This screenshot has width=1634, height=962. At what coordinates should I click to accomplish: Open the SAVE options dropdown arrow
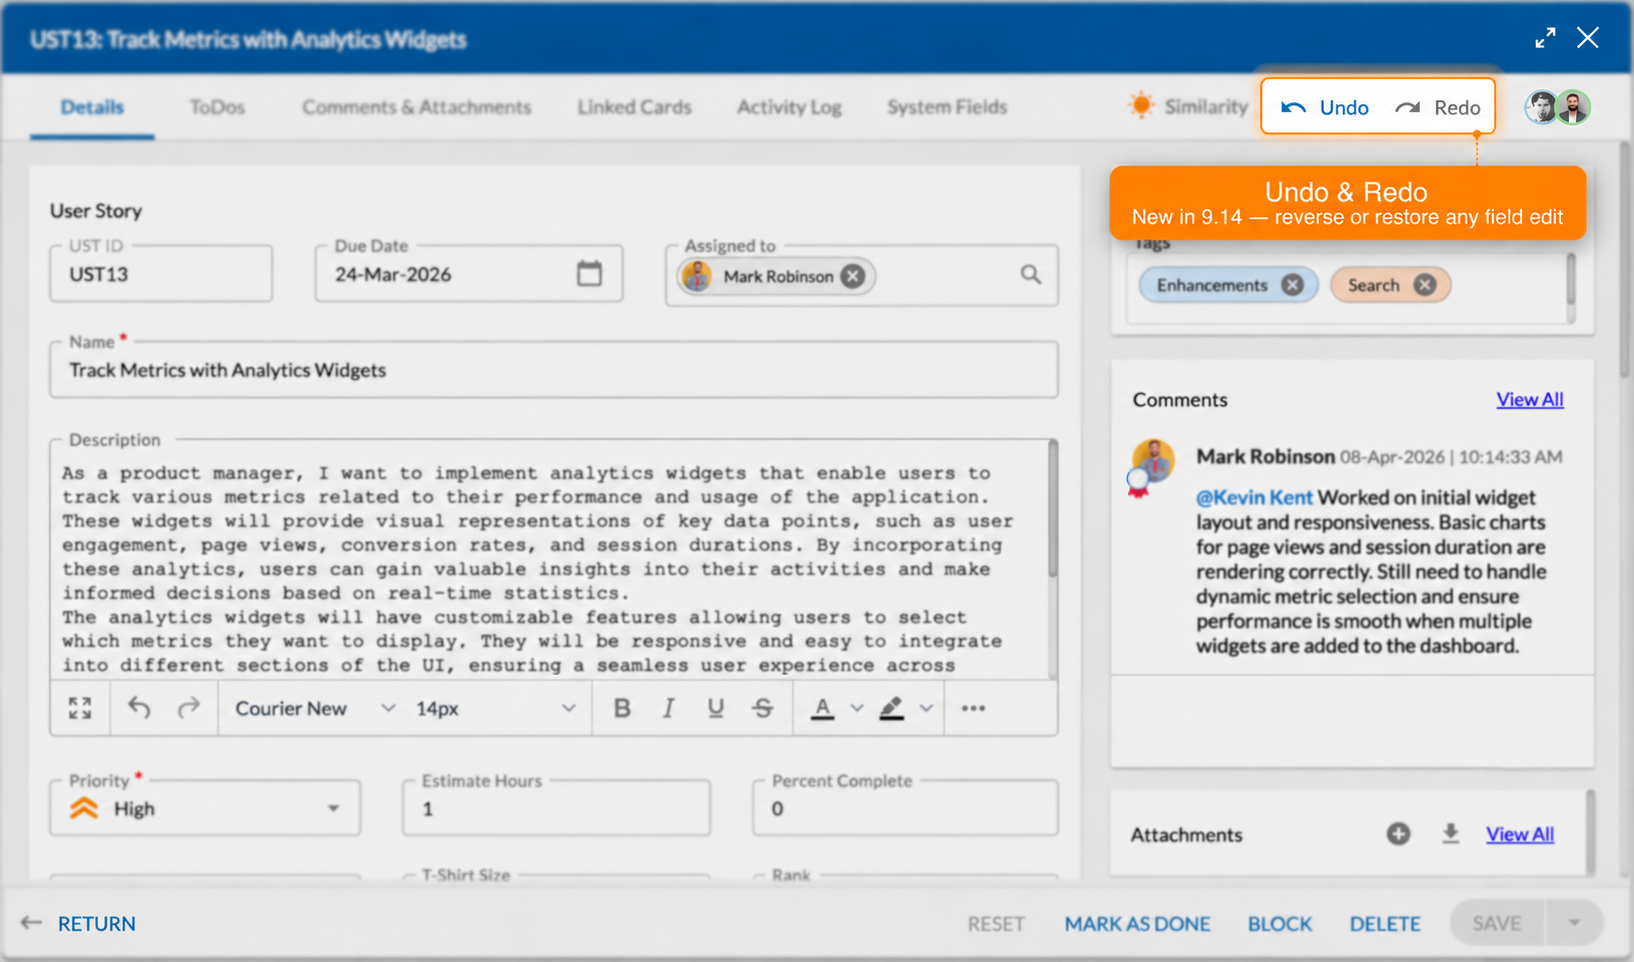(x=1574, y=923)
